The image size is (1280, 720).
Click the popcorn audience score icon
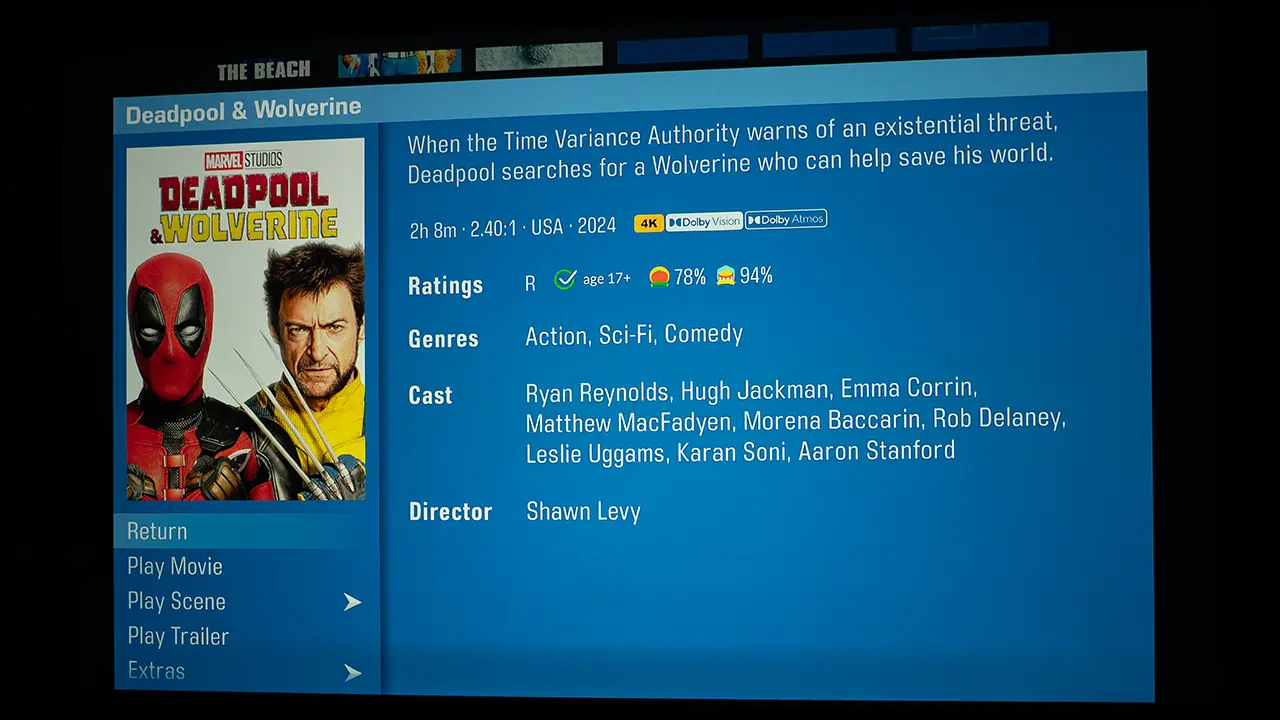(x=726, y=275)
